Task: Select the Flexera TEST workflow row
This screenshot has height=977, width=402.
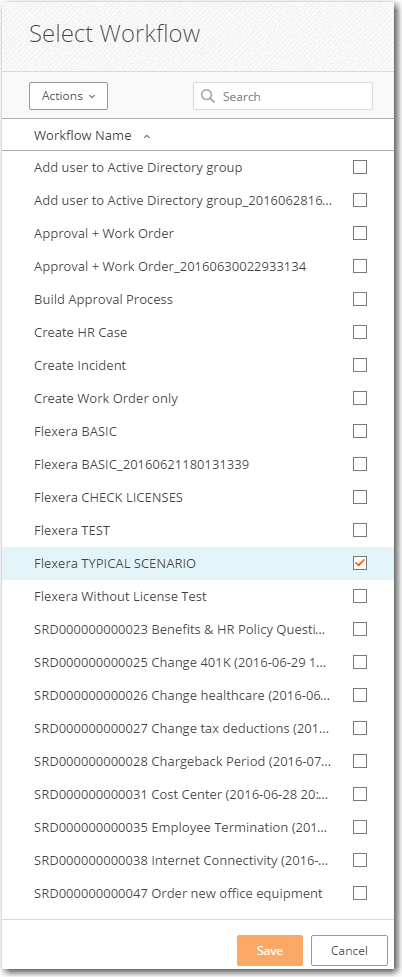Action: (x=198, y=530)
